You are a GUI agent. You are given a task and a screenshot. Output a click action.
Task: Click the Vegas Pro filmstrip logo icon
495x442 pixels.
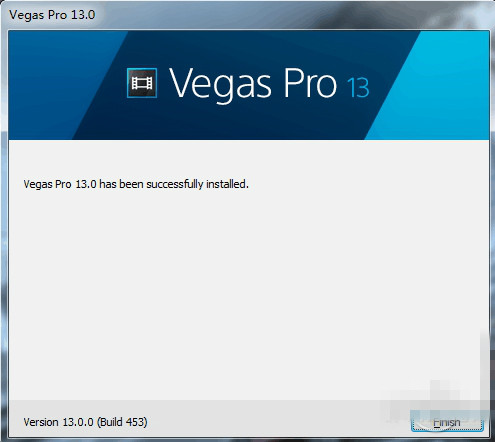pos(142,83)
